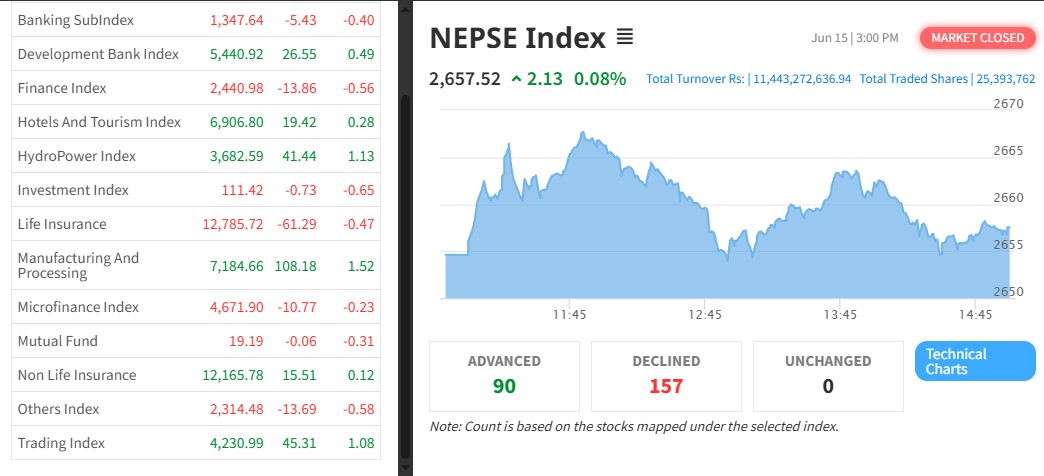Click the Technical Charts button
The width and height of the screenshot is (1044, 476).
coord(974,361)
